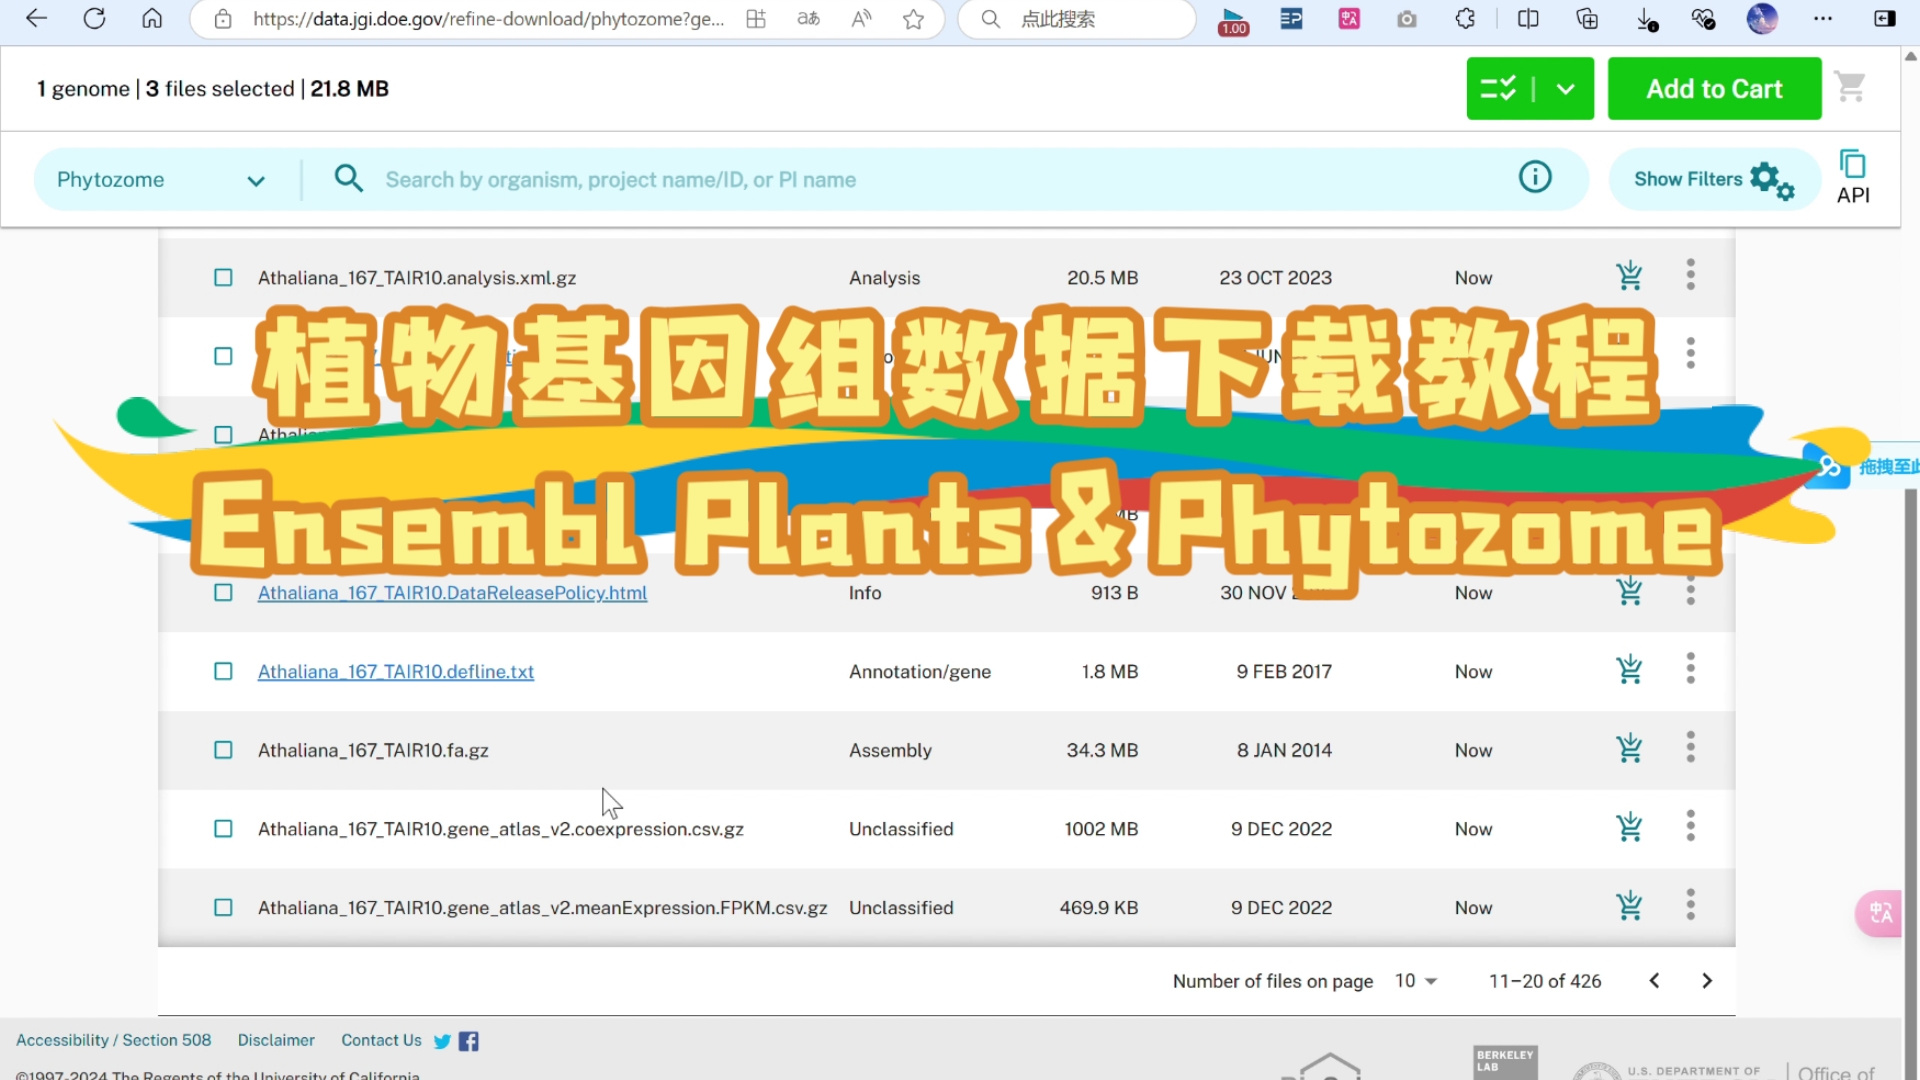Click the 23 OCT 2023 date cell
Image resolution: width=1920 pixels, height=1080 pixels.
pos(1275,278)
